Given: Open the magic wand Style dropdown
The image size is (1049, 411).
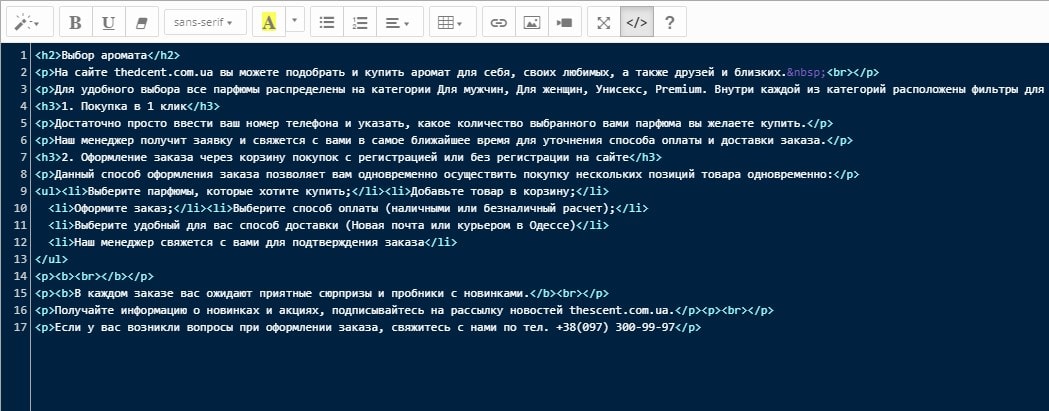Looking at the screenshot, I should tap(30, 22).
